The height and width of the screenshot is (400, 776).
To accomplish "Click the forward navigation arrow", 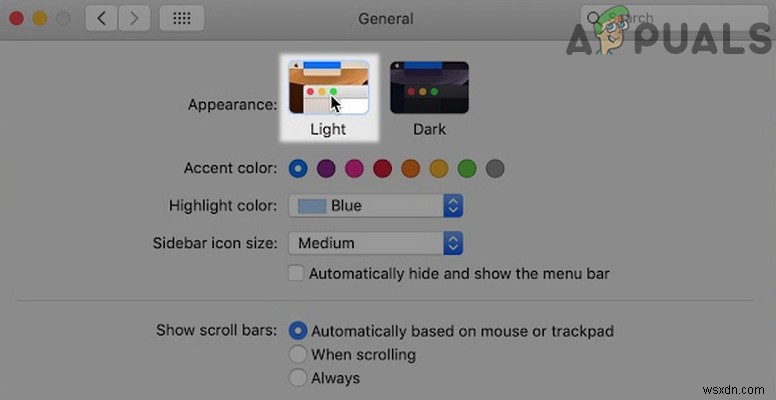I will click(135, 18).
